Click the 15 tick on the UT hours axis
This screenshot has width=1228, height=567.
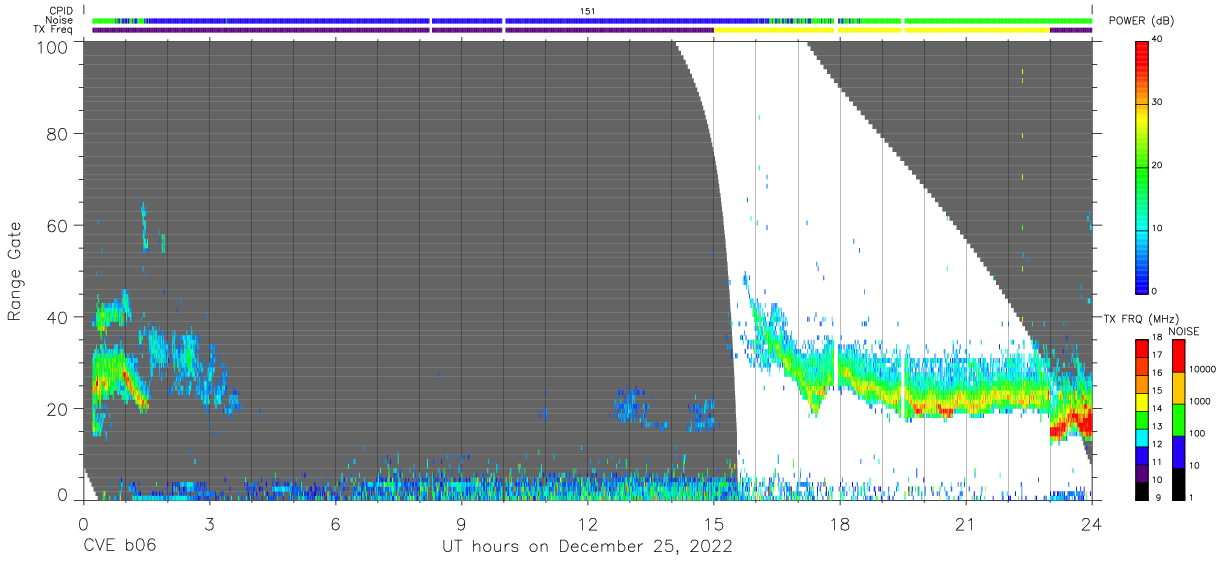coord(714,524)
